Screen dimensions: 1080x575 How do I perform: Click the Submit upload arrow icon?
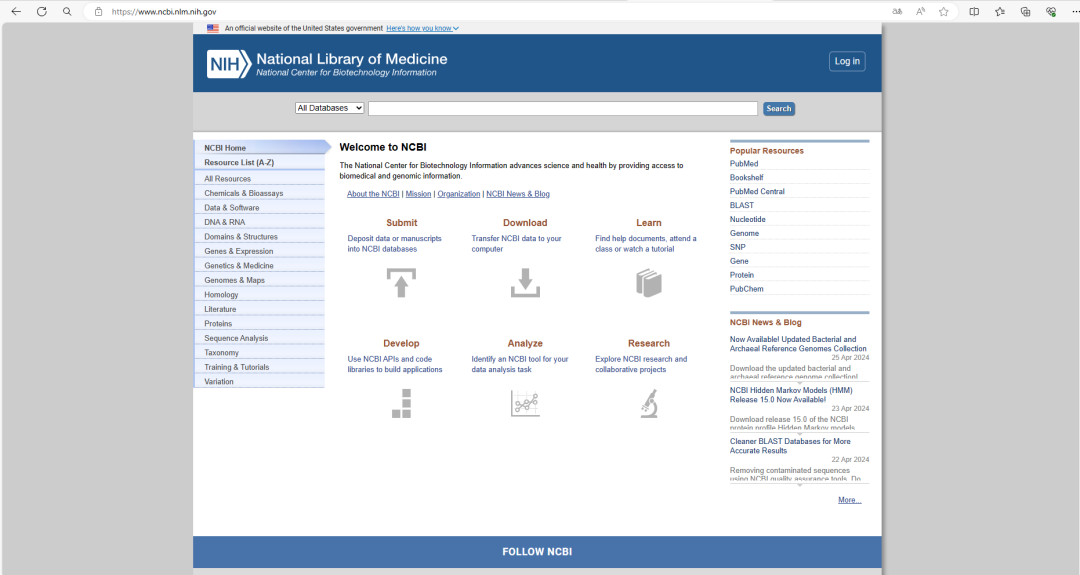pyautogui.click(x=401, y=283)
